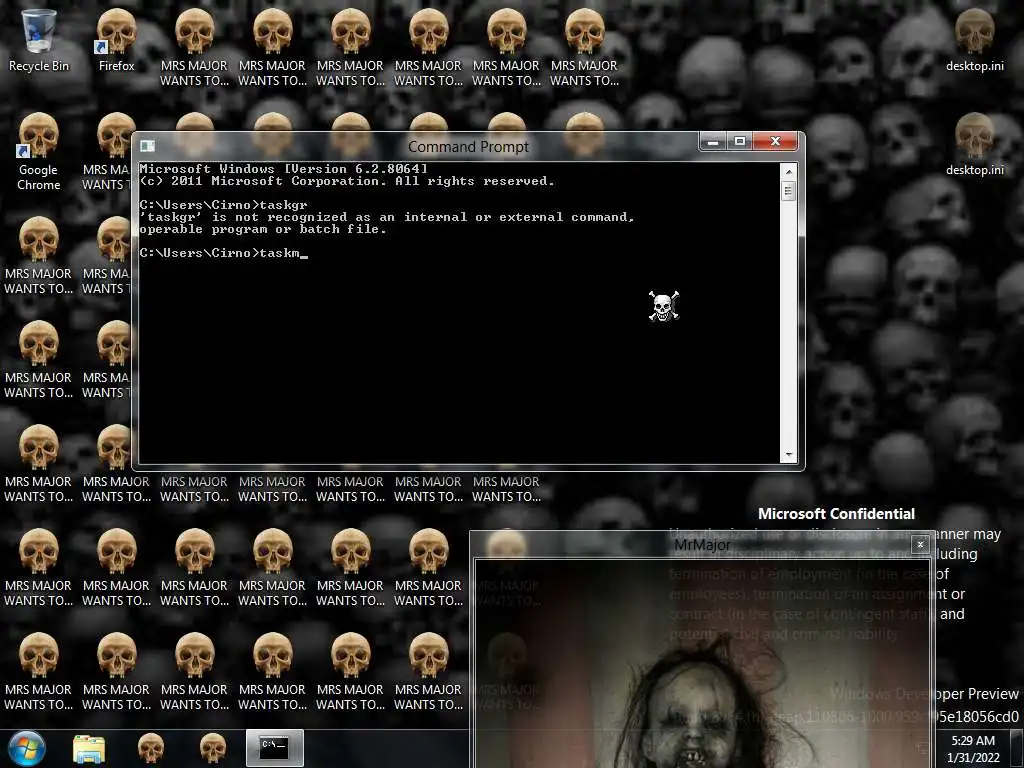The image size is (1024, 768).
Task: Click the skull taskbar icon beside Command Prompt button
Action: click(x=213, y=748)
